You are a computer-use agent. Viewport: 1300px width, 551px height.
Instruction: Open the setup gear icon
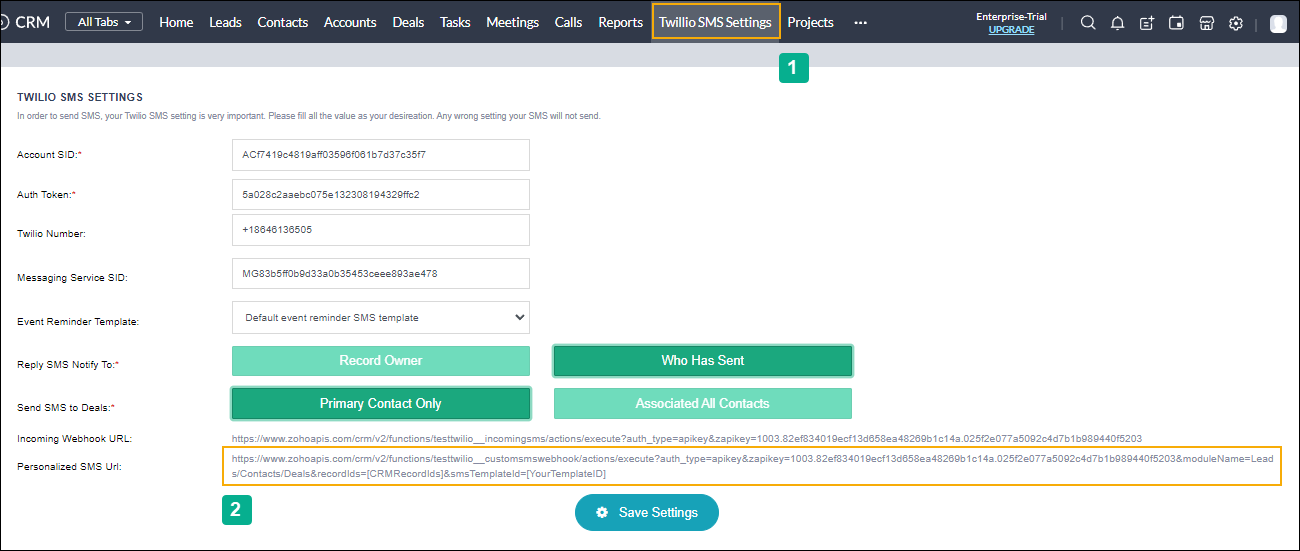(1236, 23)
